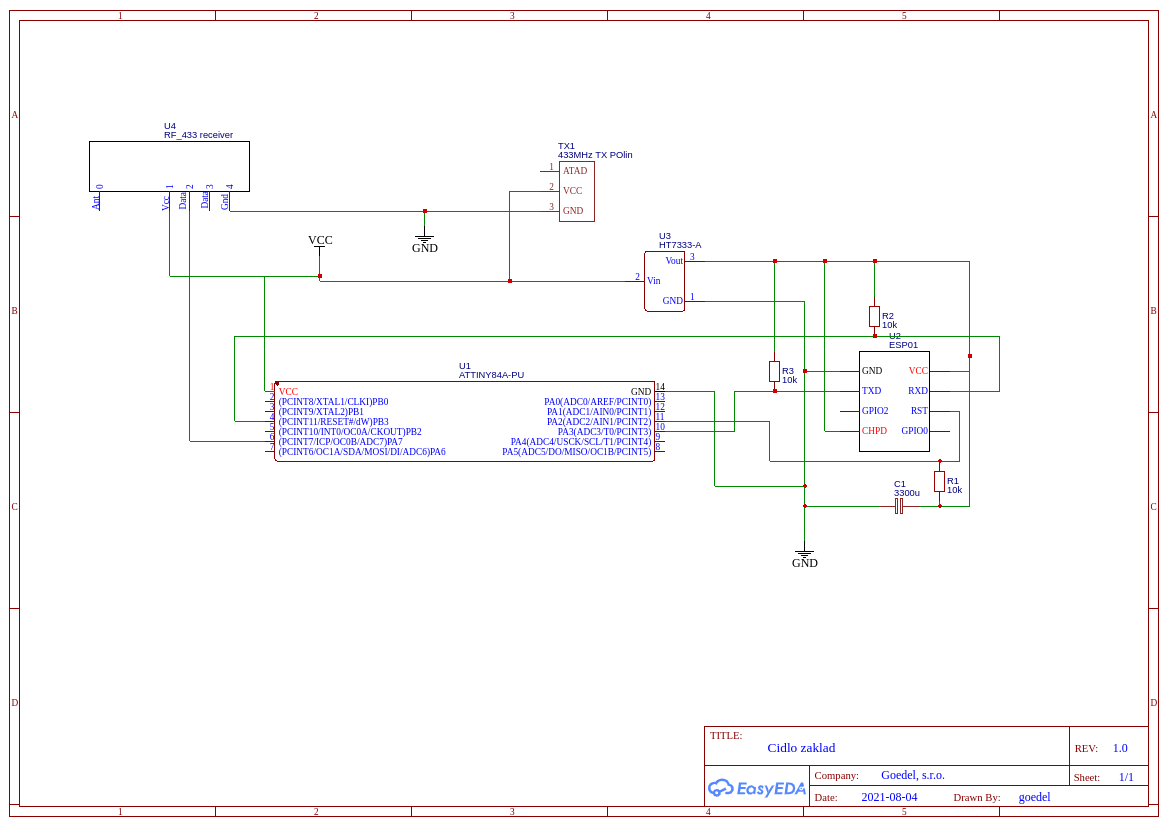
Task: Click the '(PCINT11/RESET#/dW)PB3' pin label
Action: click(333, 422)
